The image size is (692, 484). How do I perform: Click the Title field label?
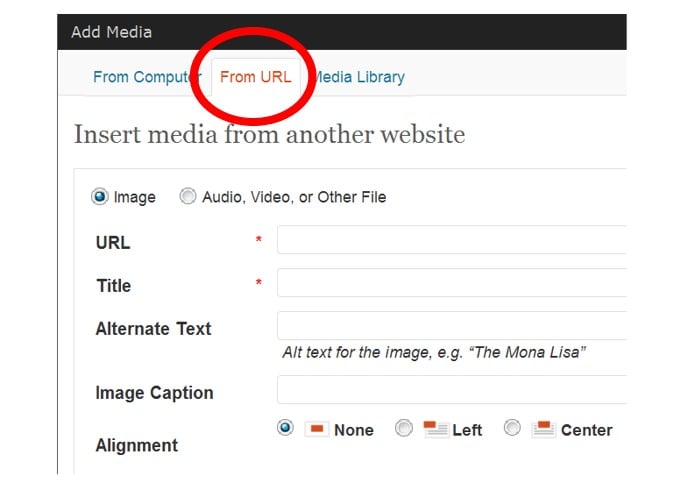[x=114, y=286]
